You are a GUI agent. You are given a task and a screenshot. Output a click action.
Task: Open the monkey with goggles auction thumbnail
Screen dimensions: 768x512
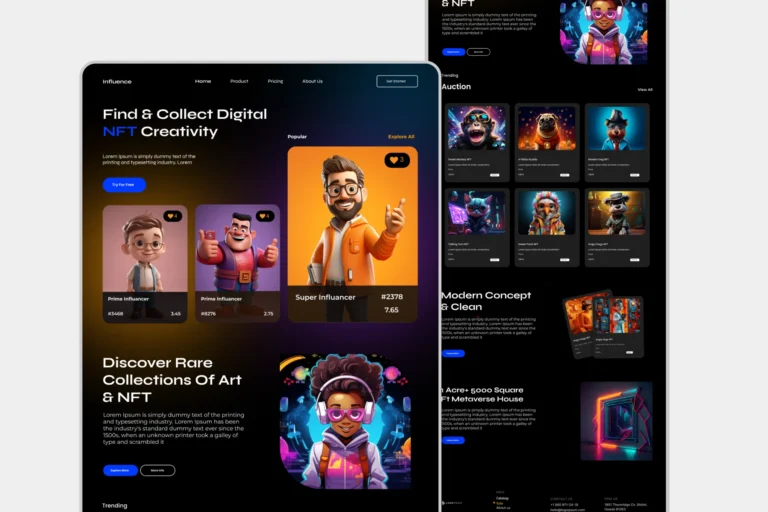(x=476, y=129)
